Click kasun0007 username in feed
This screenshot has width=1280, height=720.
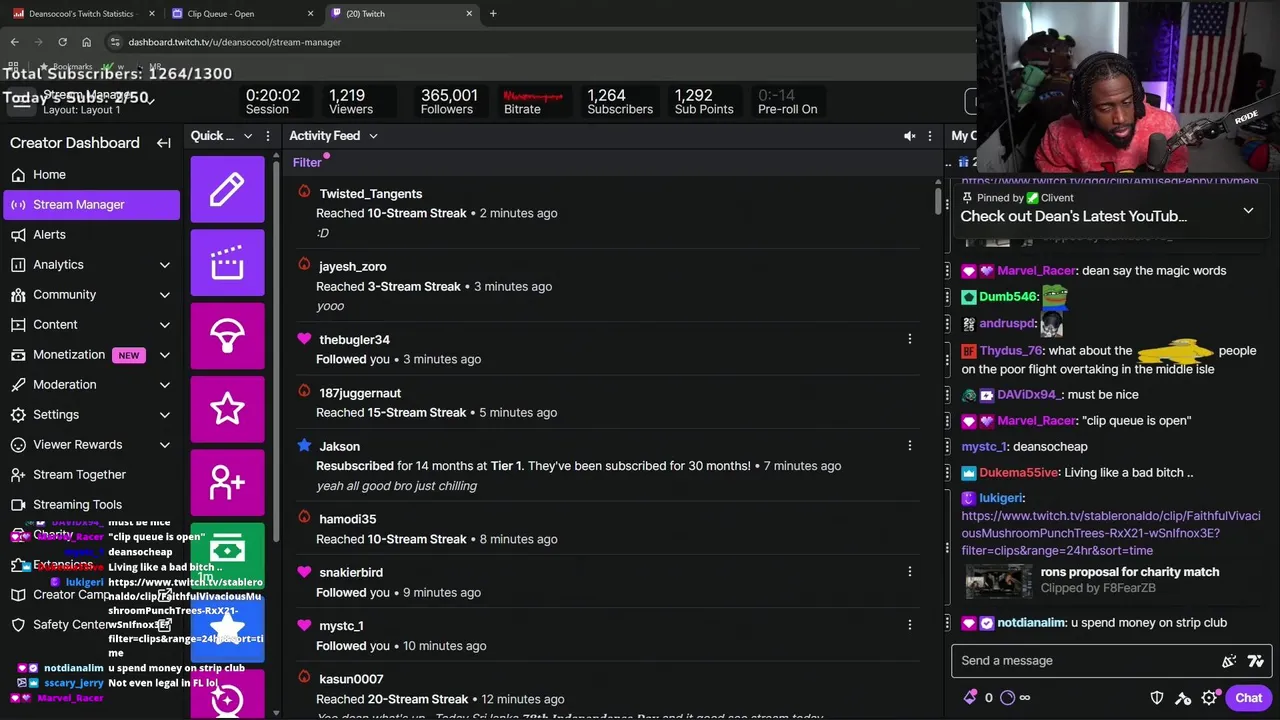351,679
